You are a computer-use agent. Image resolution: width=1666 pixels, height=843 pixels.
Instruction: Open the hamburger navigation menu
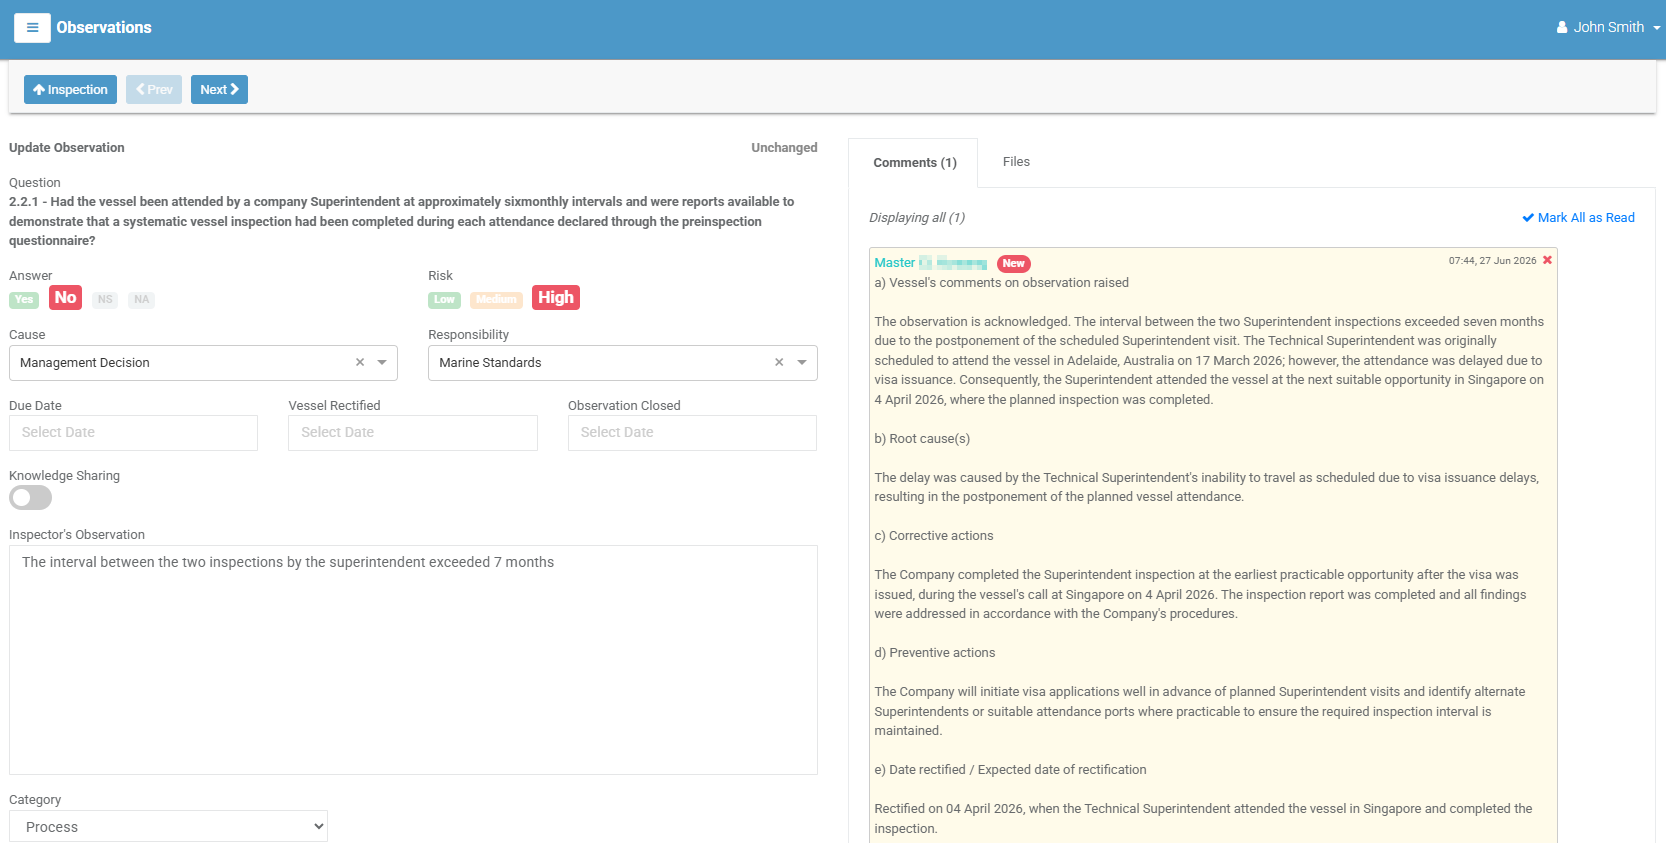[x=32, y=28]
